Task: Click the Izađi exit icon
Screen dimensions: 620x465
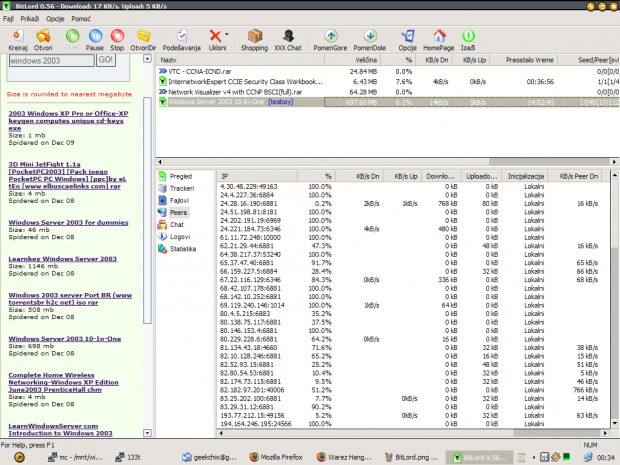Action: coord(468,40)
